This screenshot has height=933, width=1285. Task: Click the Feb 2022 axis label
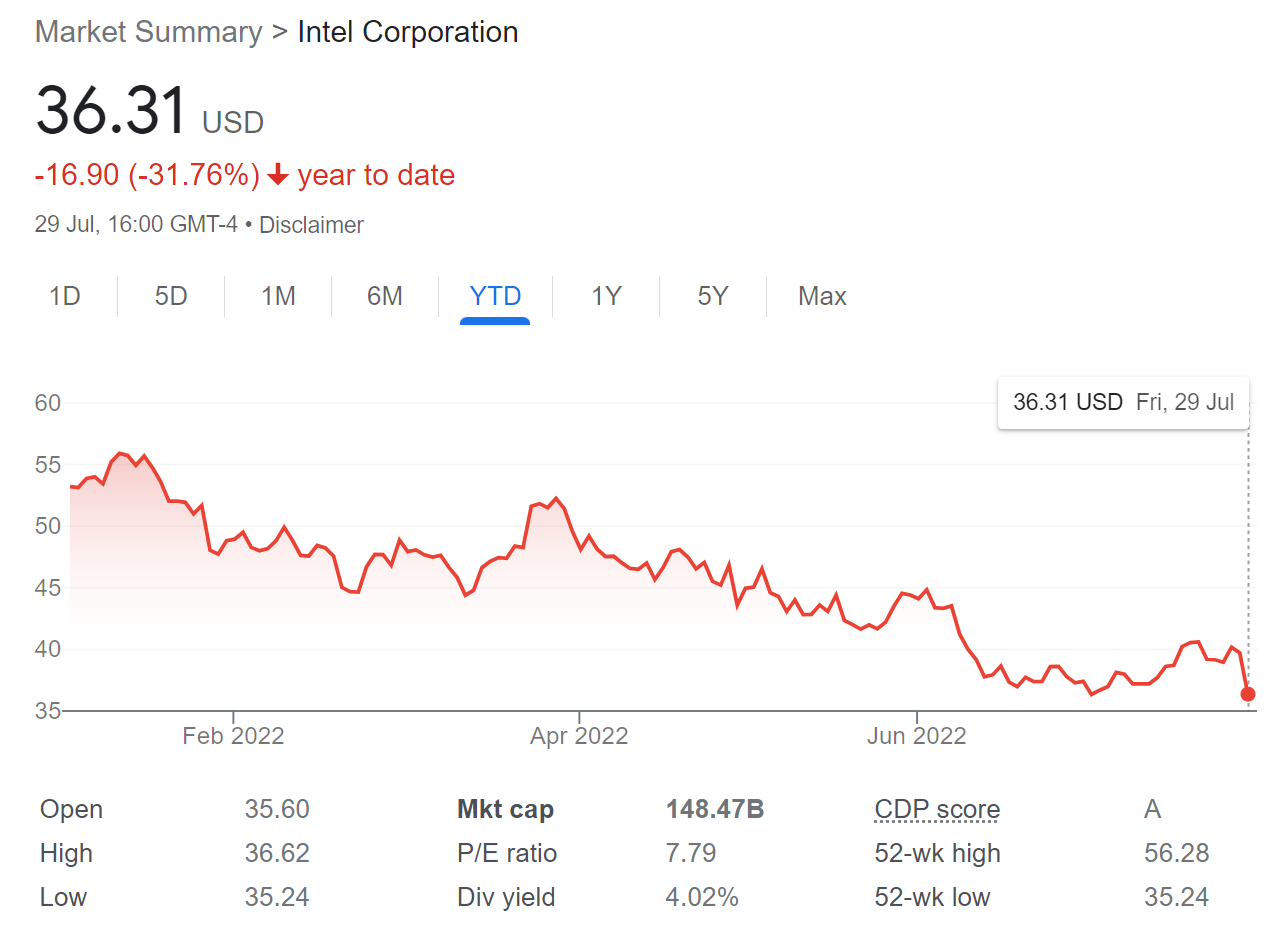coord(233,737)
